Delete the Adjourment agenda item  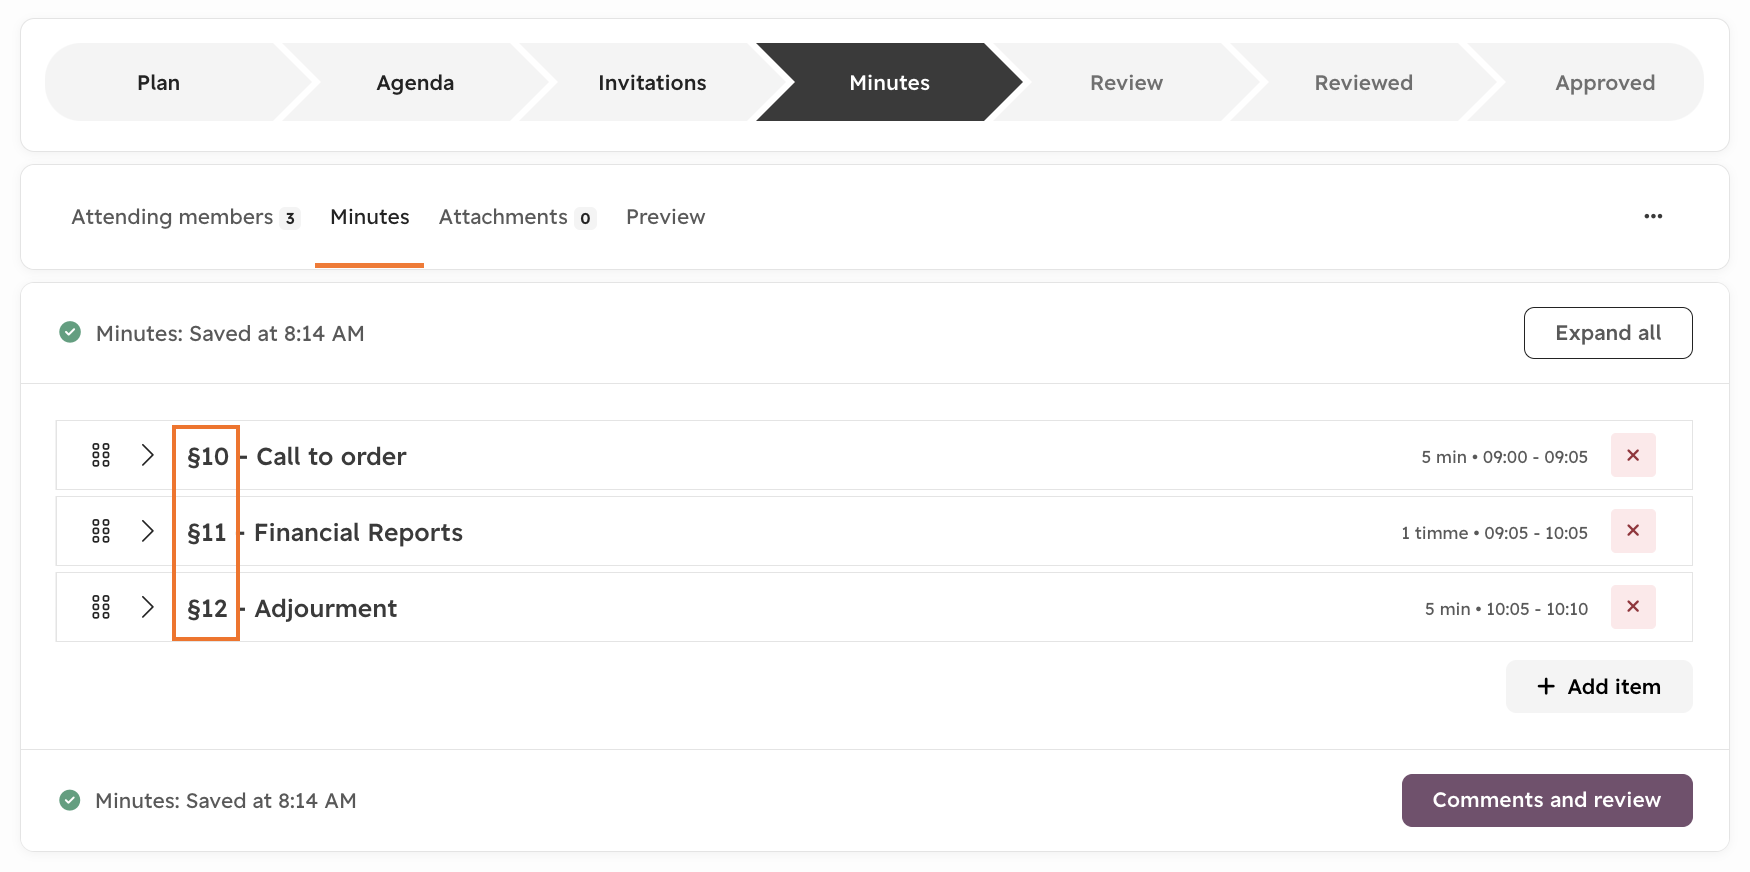coord(1633,607)
